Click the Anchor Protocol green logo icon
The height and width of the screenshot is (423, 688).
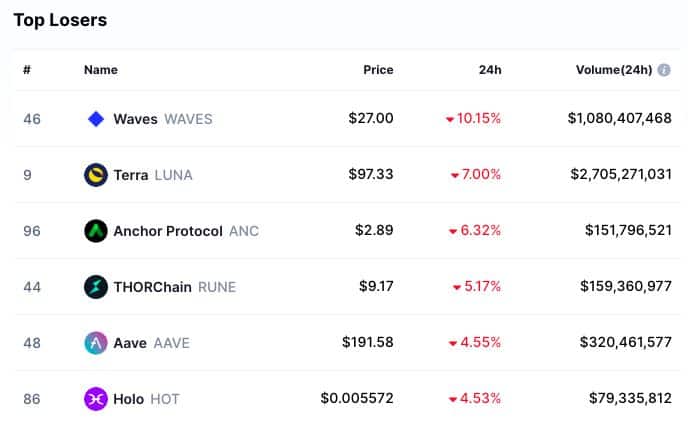pos(96,231)
